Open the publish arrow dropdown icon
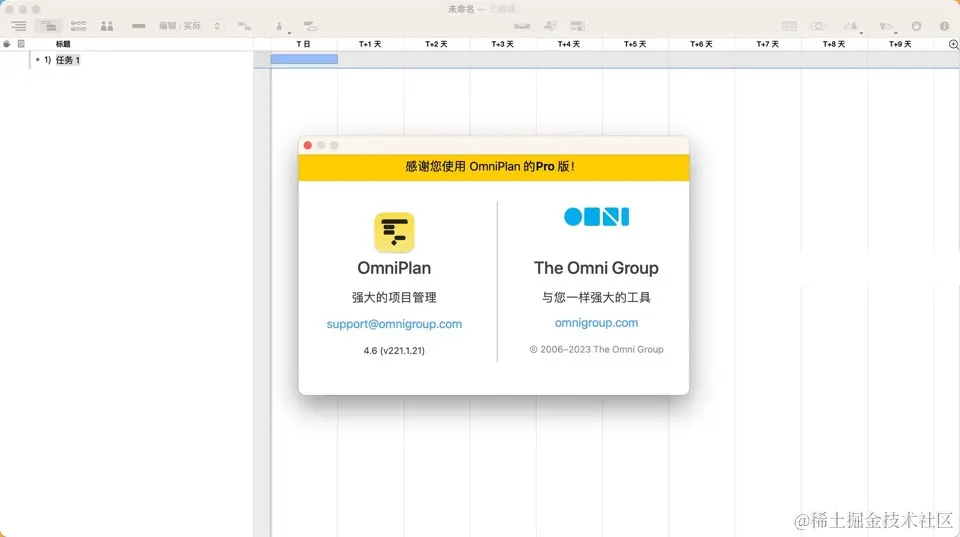 click(x=852, y=26)
